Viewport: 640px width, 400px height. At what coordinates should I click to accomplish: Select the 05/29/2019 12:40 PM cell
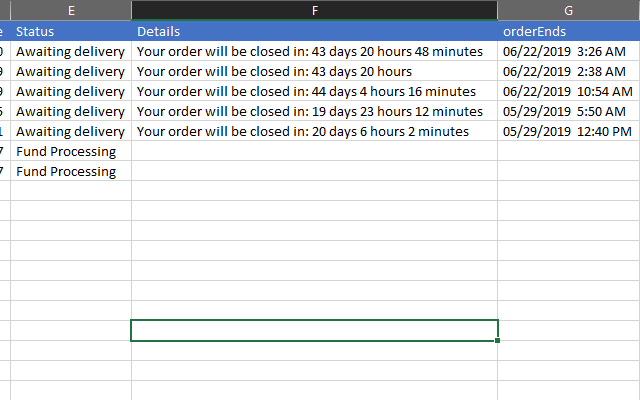pyautogui.click(x=568, y=131)
